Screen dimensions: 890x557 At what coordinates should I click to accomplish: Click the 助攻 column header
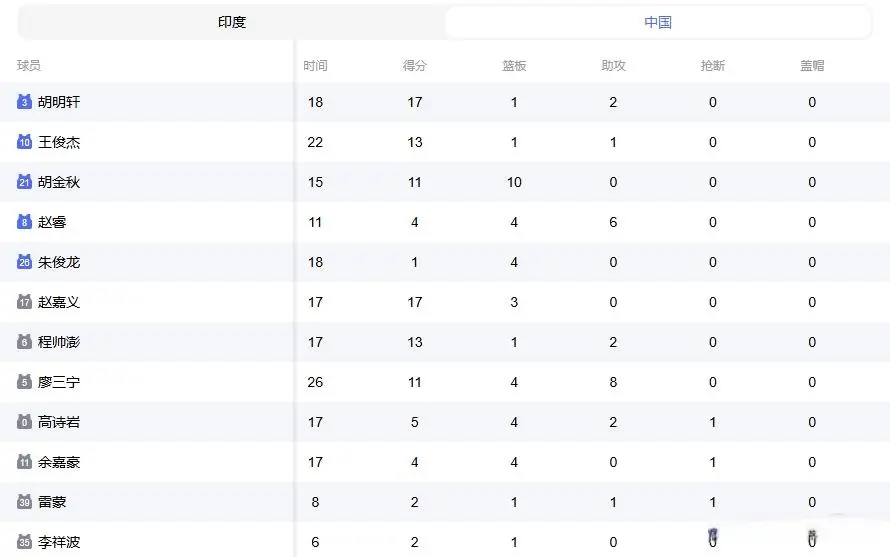point(613,66)
